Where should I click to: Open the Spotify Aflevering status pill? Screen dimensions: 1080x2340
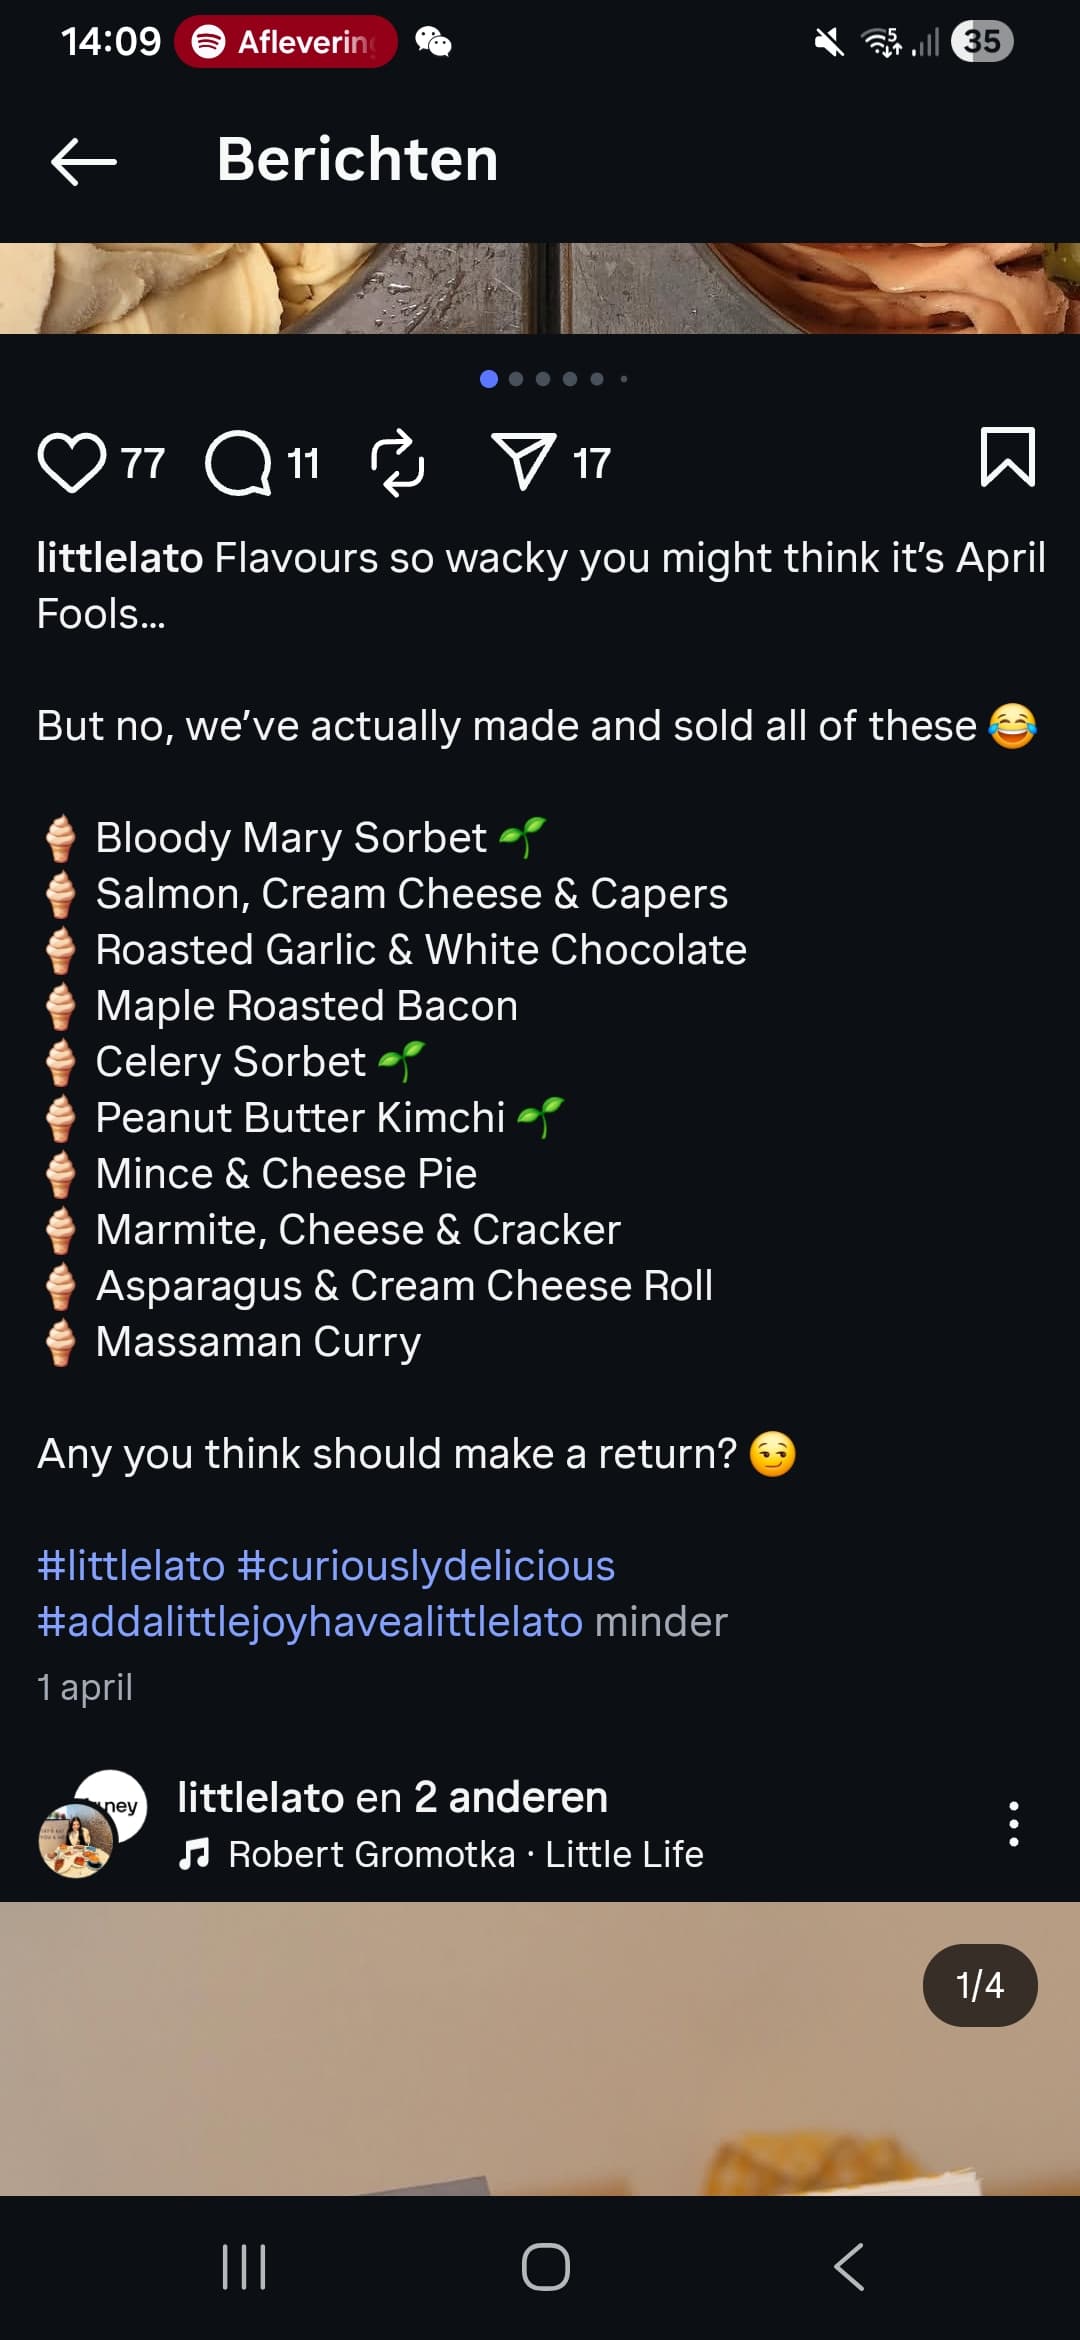[x=286, y=42]
